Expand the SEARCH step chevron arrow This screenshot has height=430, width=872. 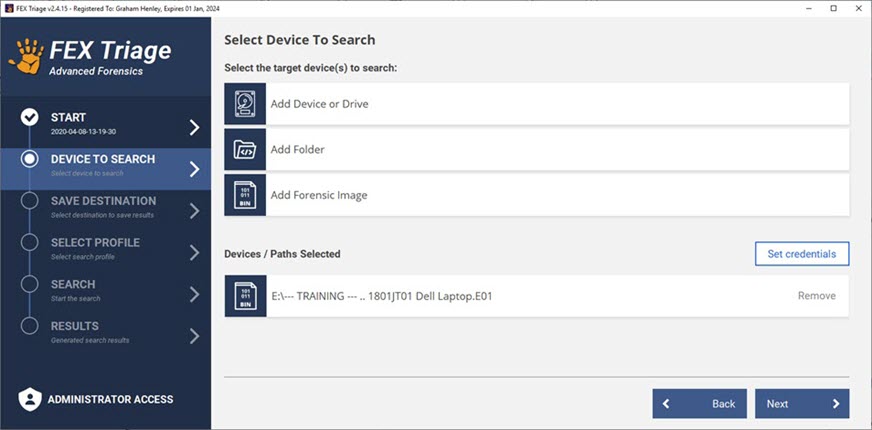pos(194,294)
